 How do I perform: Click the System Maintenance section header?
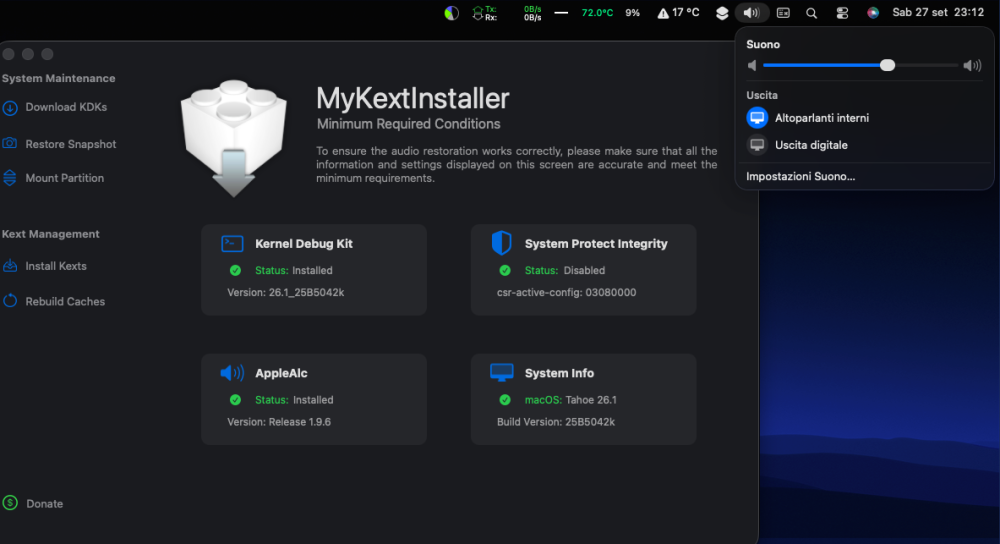[58, 78]
